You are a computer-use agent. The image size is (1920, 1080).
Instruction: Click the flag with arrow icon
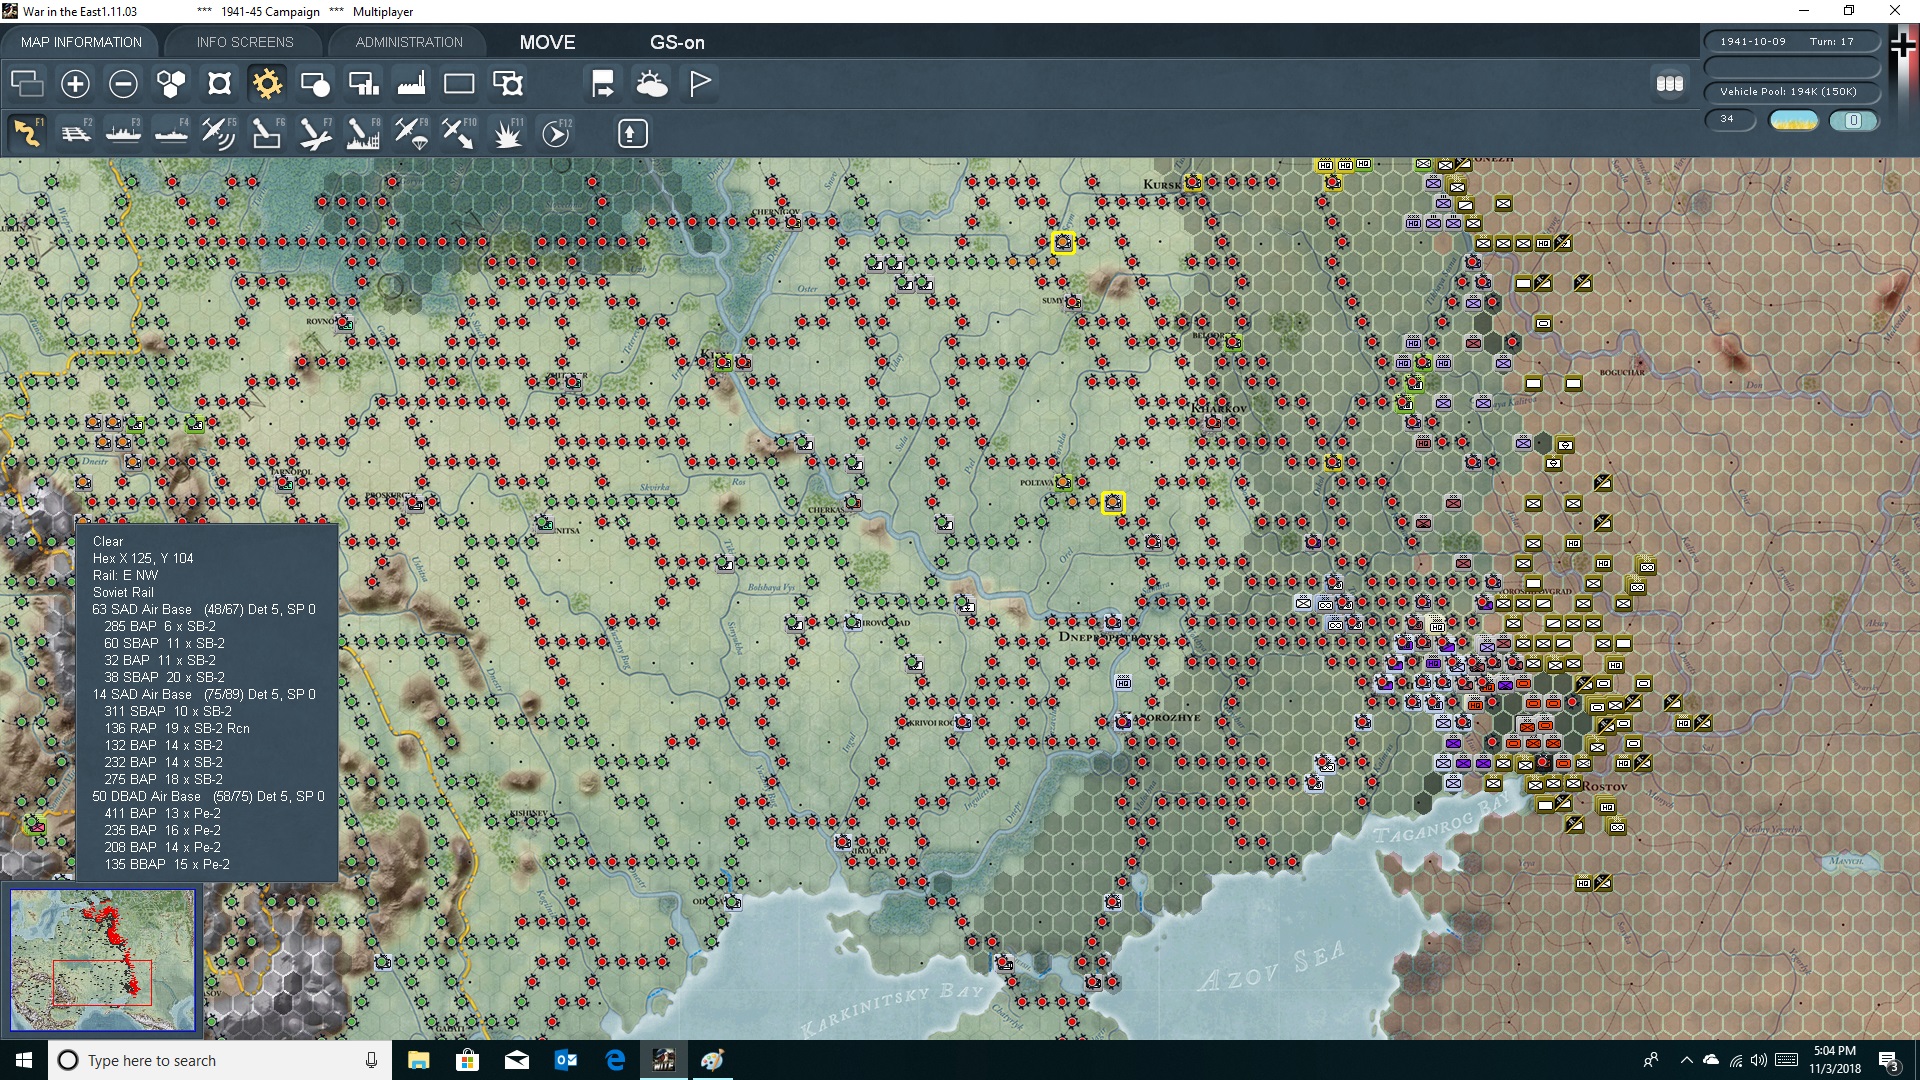(603, 83)
